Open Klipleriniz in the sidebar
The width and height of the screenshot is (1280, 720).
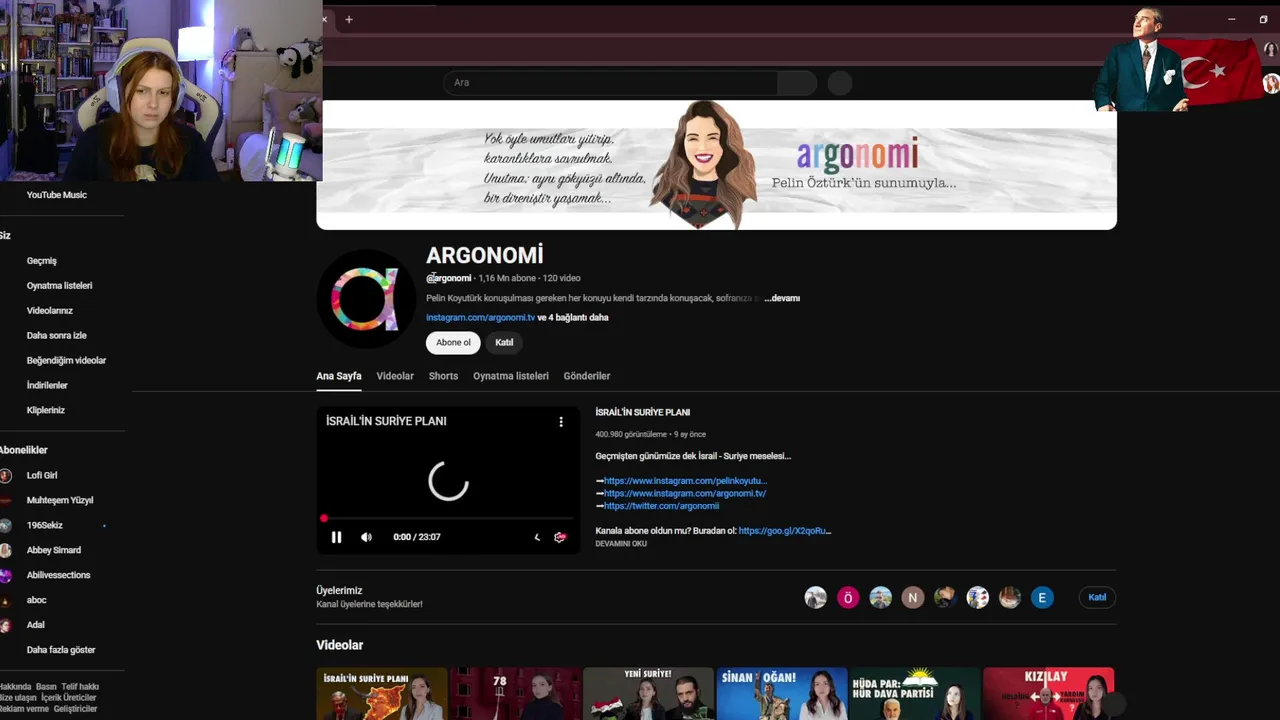[x=46, y=411]
